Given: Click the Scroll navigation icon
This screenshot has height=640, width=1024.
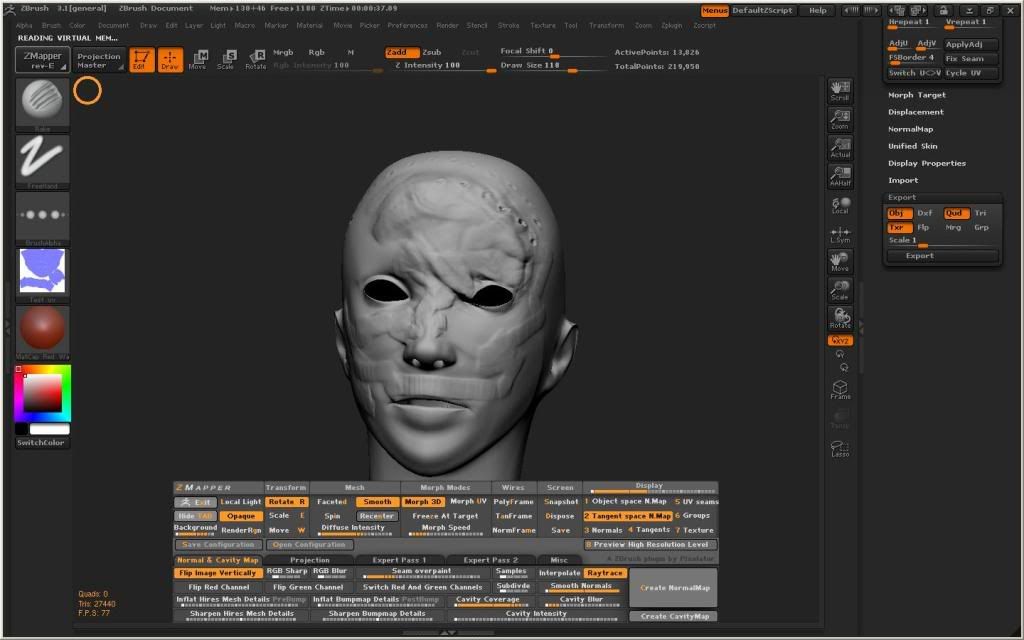Looking at the screenshot, I should (x=840, y=90).
